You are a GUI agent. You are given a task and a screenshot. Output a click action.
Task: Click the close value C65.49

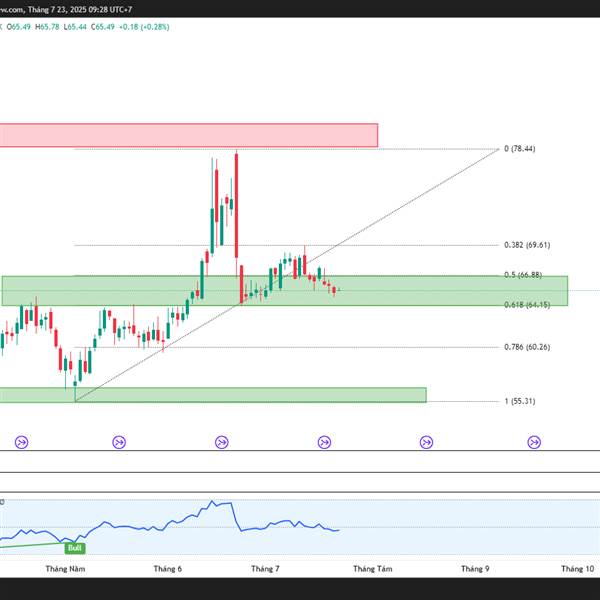[x=103, y=27]
